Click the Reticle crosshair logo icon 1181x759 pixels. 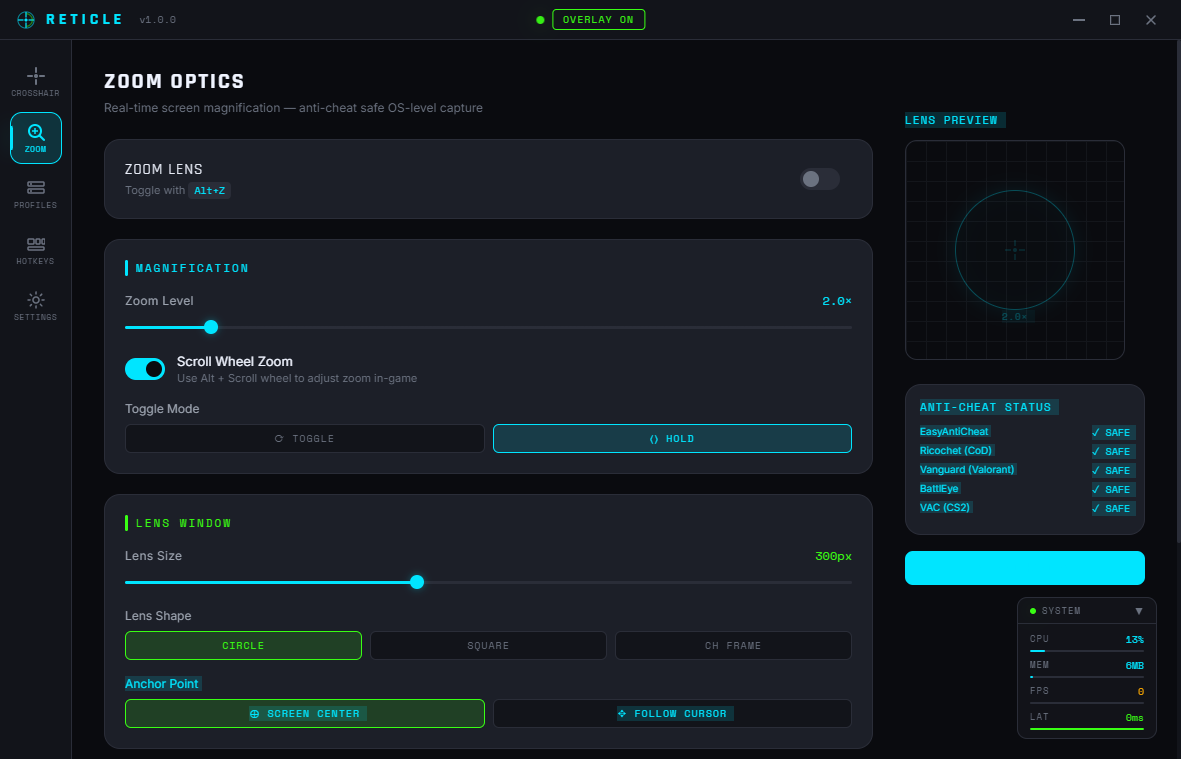26,20
